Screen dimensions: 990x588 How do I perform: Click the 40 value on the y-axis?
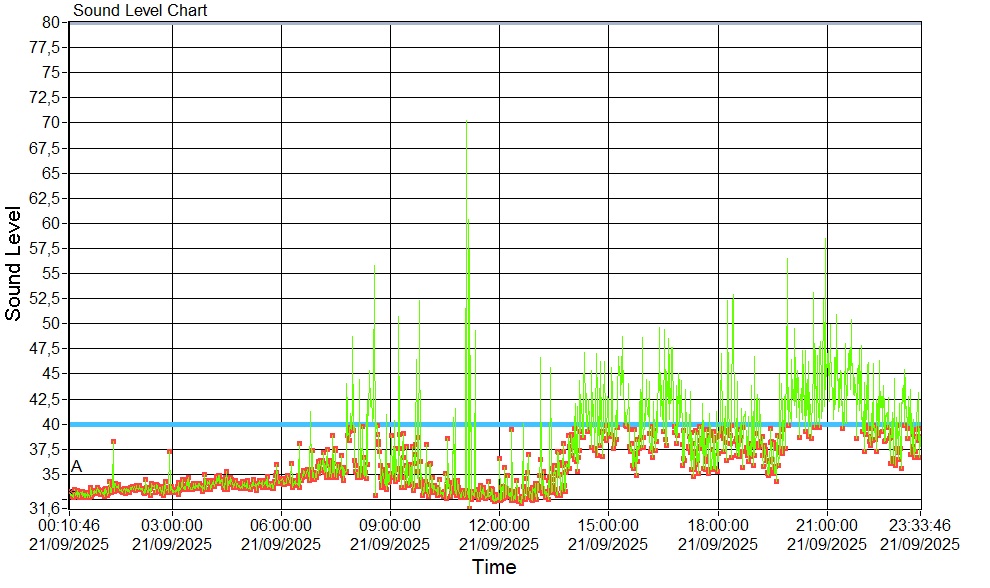[52, 424]
